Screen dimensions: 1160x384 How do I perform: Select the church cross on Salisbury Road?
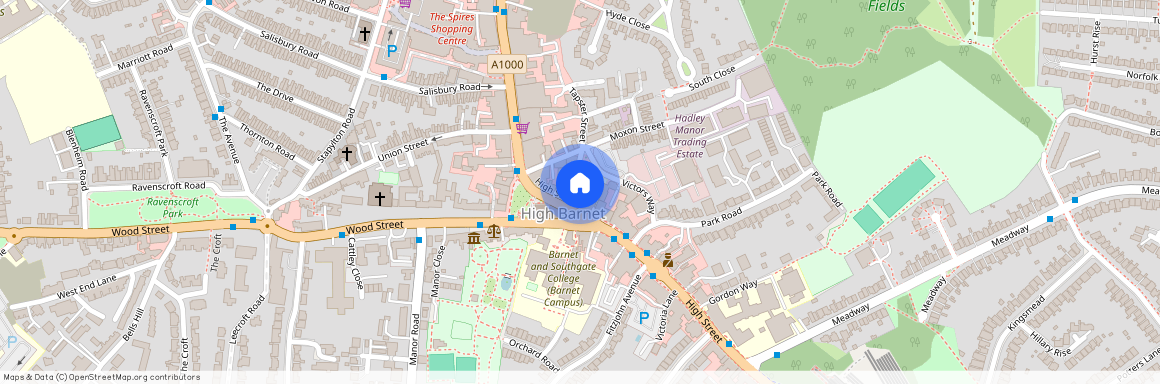coord(364,33)
